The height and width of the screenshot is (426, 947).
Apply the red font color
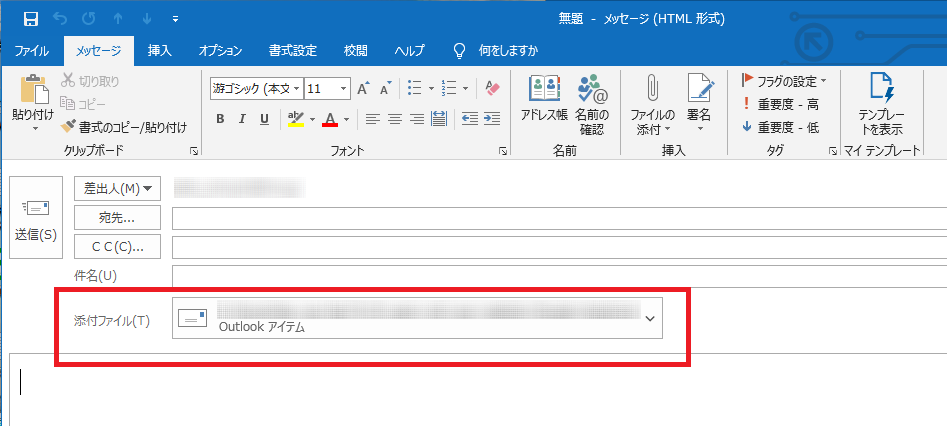(330, 119)
